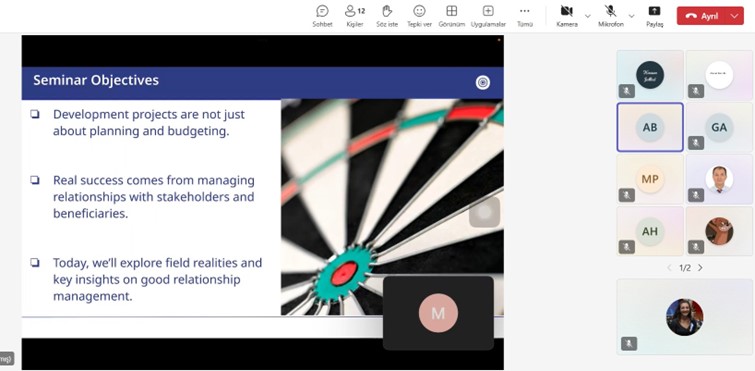Click bullet about stakeholders and beneficiaries
This screenshot has height=371, width=755.
pos(154,197)
